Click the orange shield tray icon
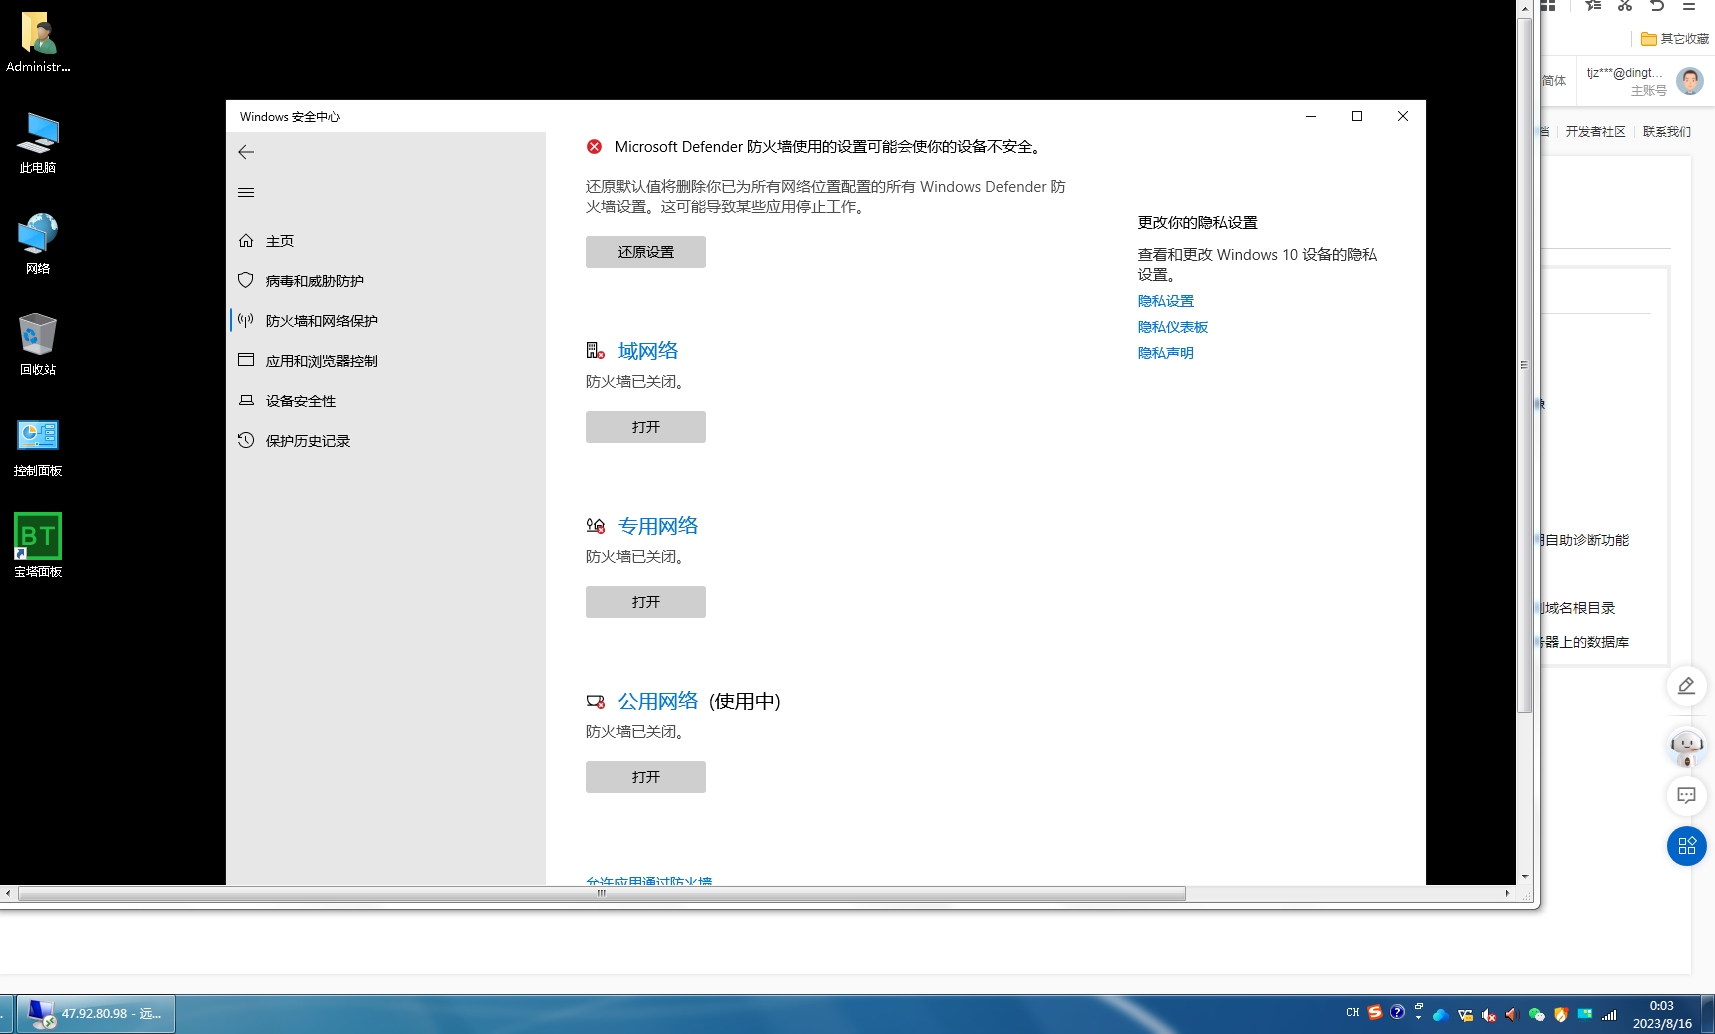 coord(1560,1015)
